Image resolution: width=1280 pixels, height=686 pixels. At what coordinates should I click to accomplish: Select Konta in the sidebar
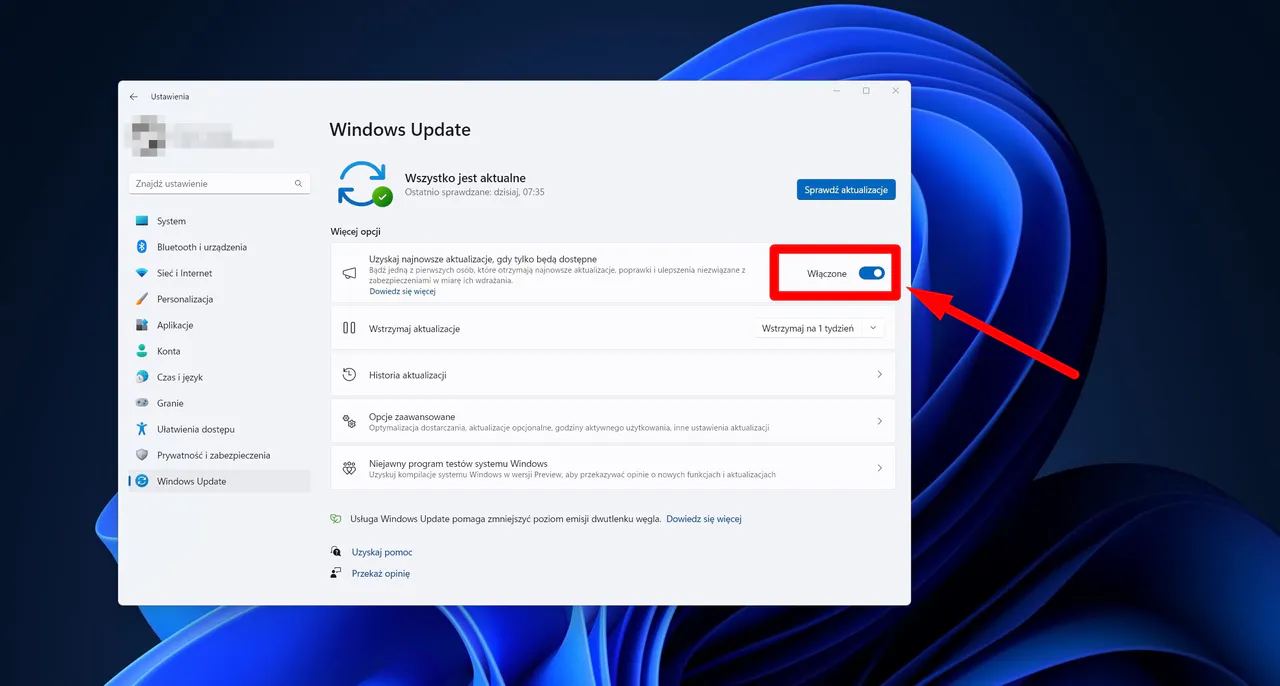169,351
